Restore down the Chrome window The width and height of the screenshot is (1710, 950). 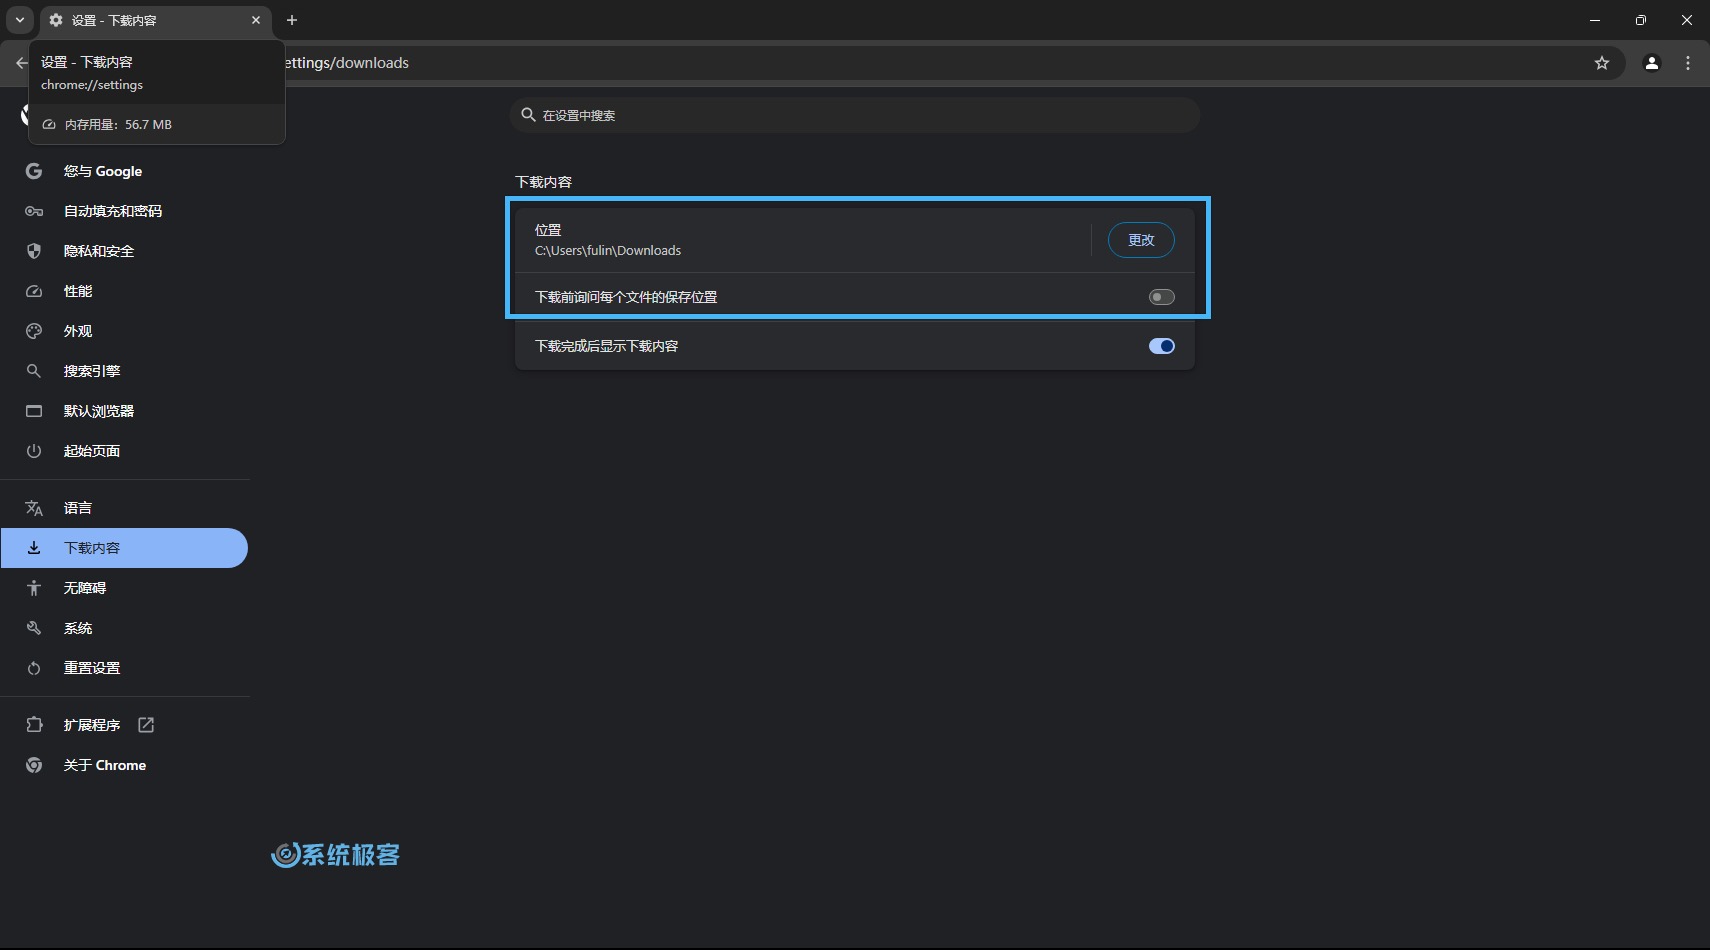tap(1641, 20)
